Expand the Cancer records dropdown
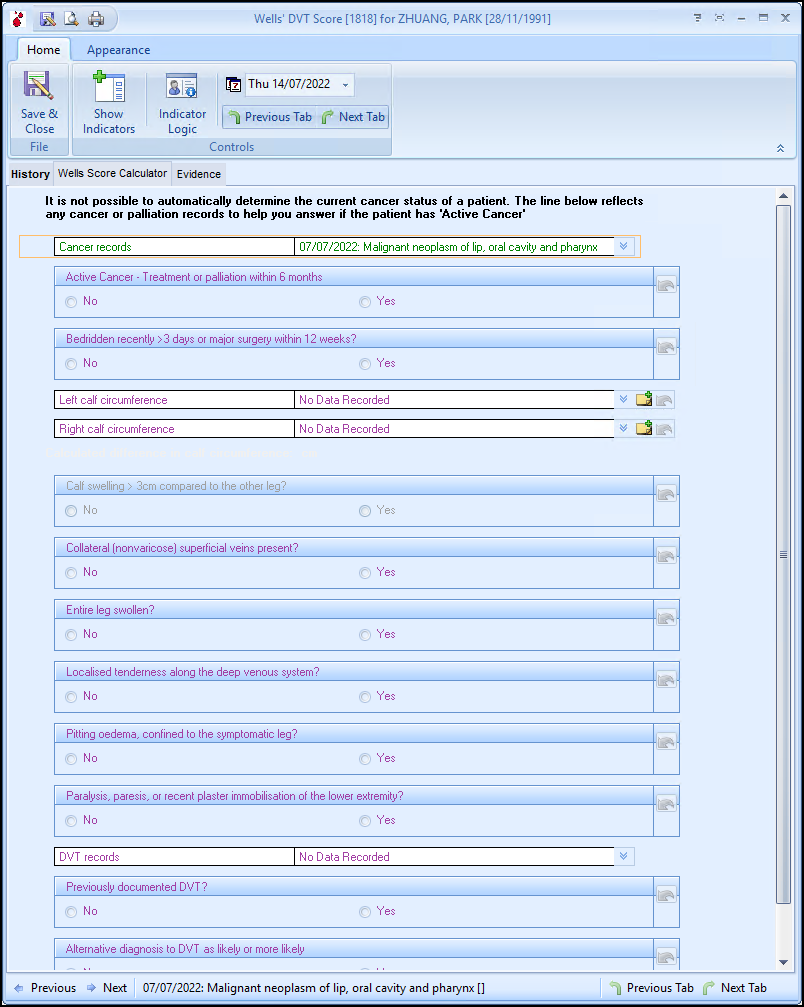The height and width of the screenshot is (1007, 804). click(x=622, y=246)
